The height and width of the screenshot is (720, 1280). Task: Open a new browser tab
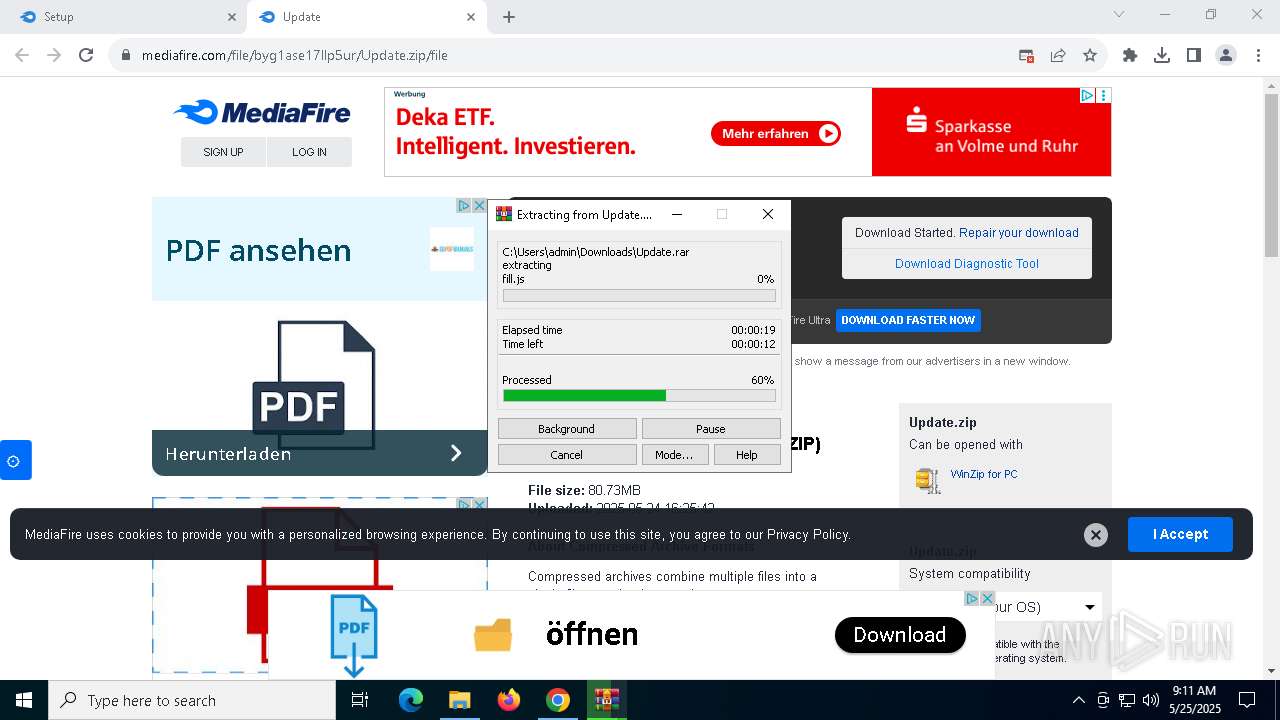pyautogui.click(x=509, y=17)
